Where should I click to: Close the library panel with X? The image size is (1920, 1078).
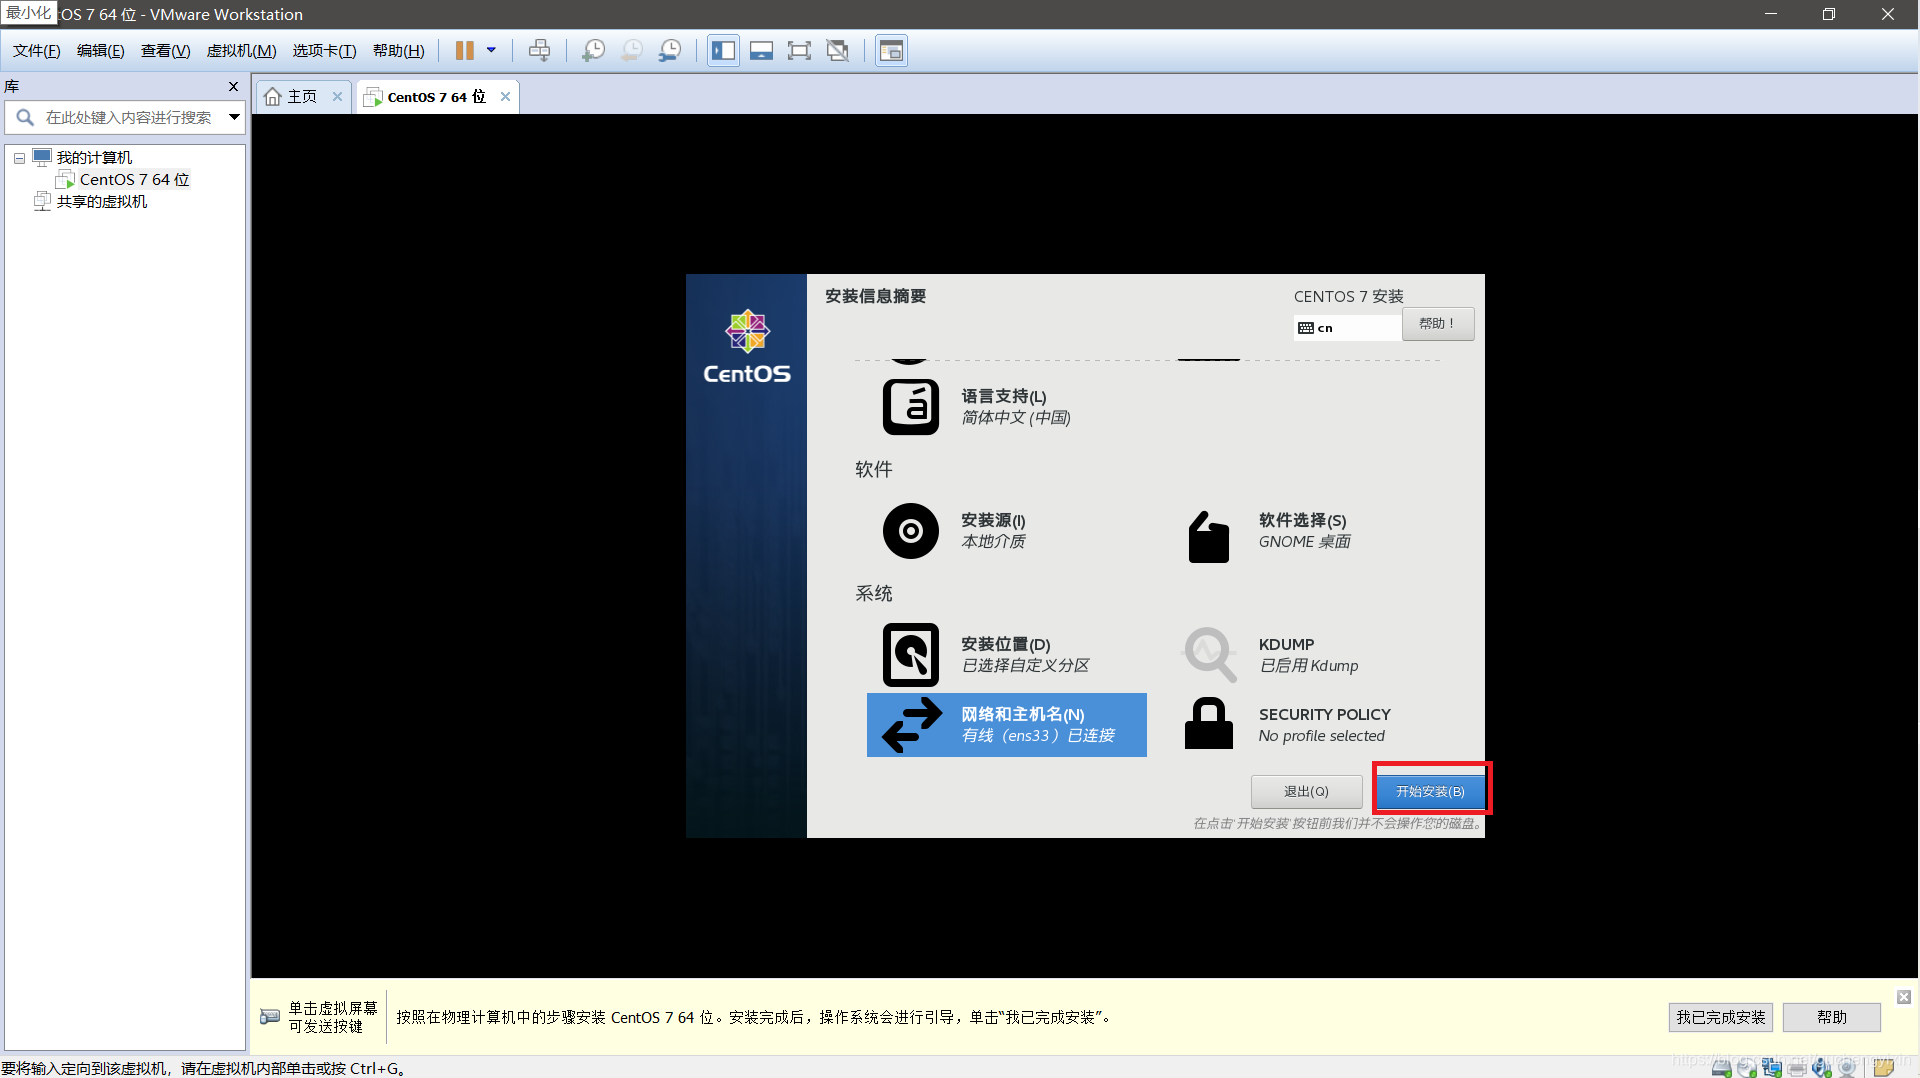click(x=234, y=87)
